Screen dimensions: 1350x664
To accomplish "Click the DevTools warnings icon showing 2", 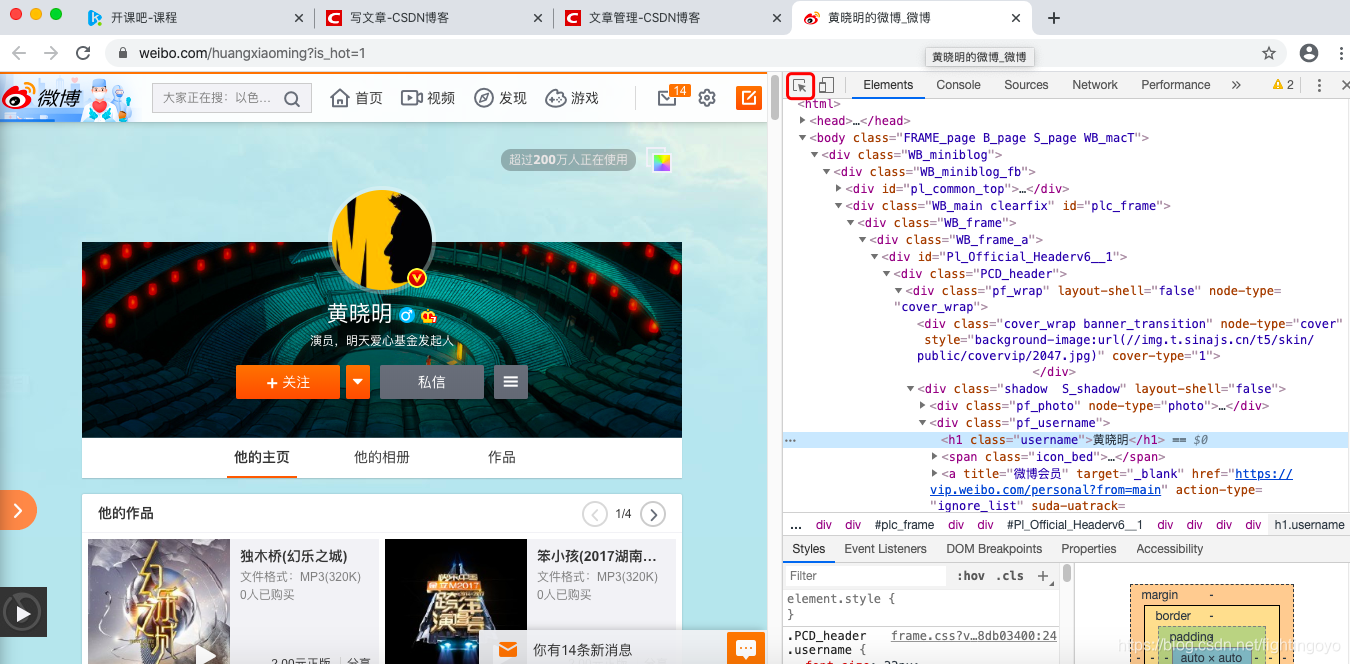I will point(1281,85).
